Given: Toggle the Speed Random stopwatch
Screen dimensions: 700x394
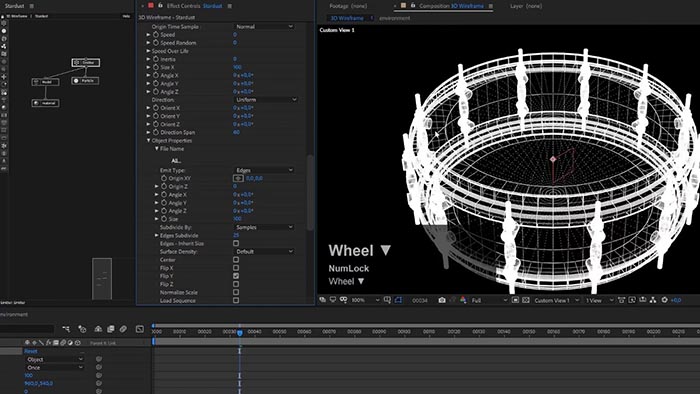Looking at the screenshot, I should [x=156, y=43].
